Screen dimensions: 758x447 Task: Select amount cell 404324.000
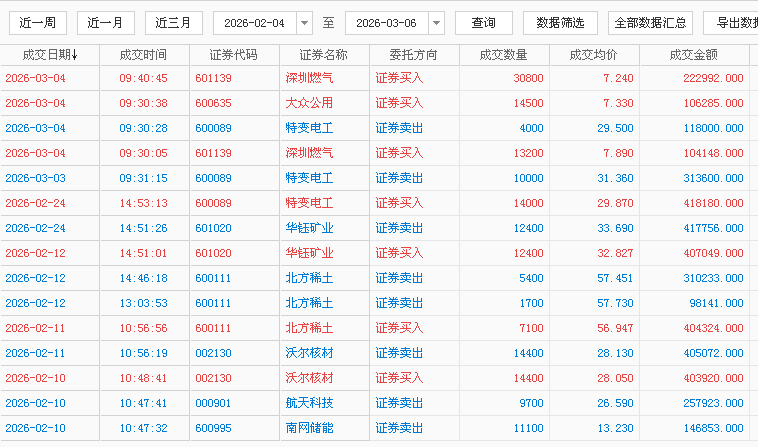point(714,328)
